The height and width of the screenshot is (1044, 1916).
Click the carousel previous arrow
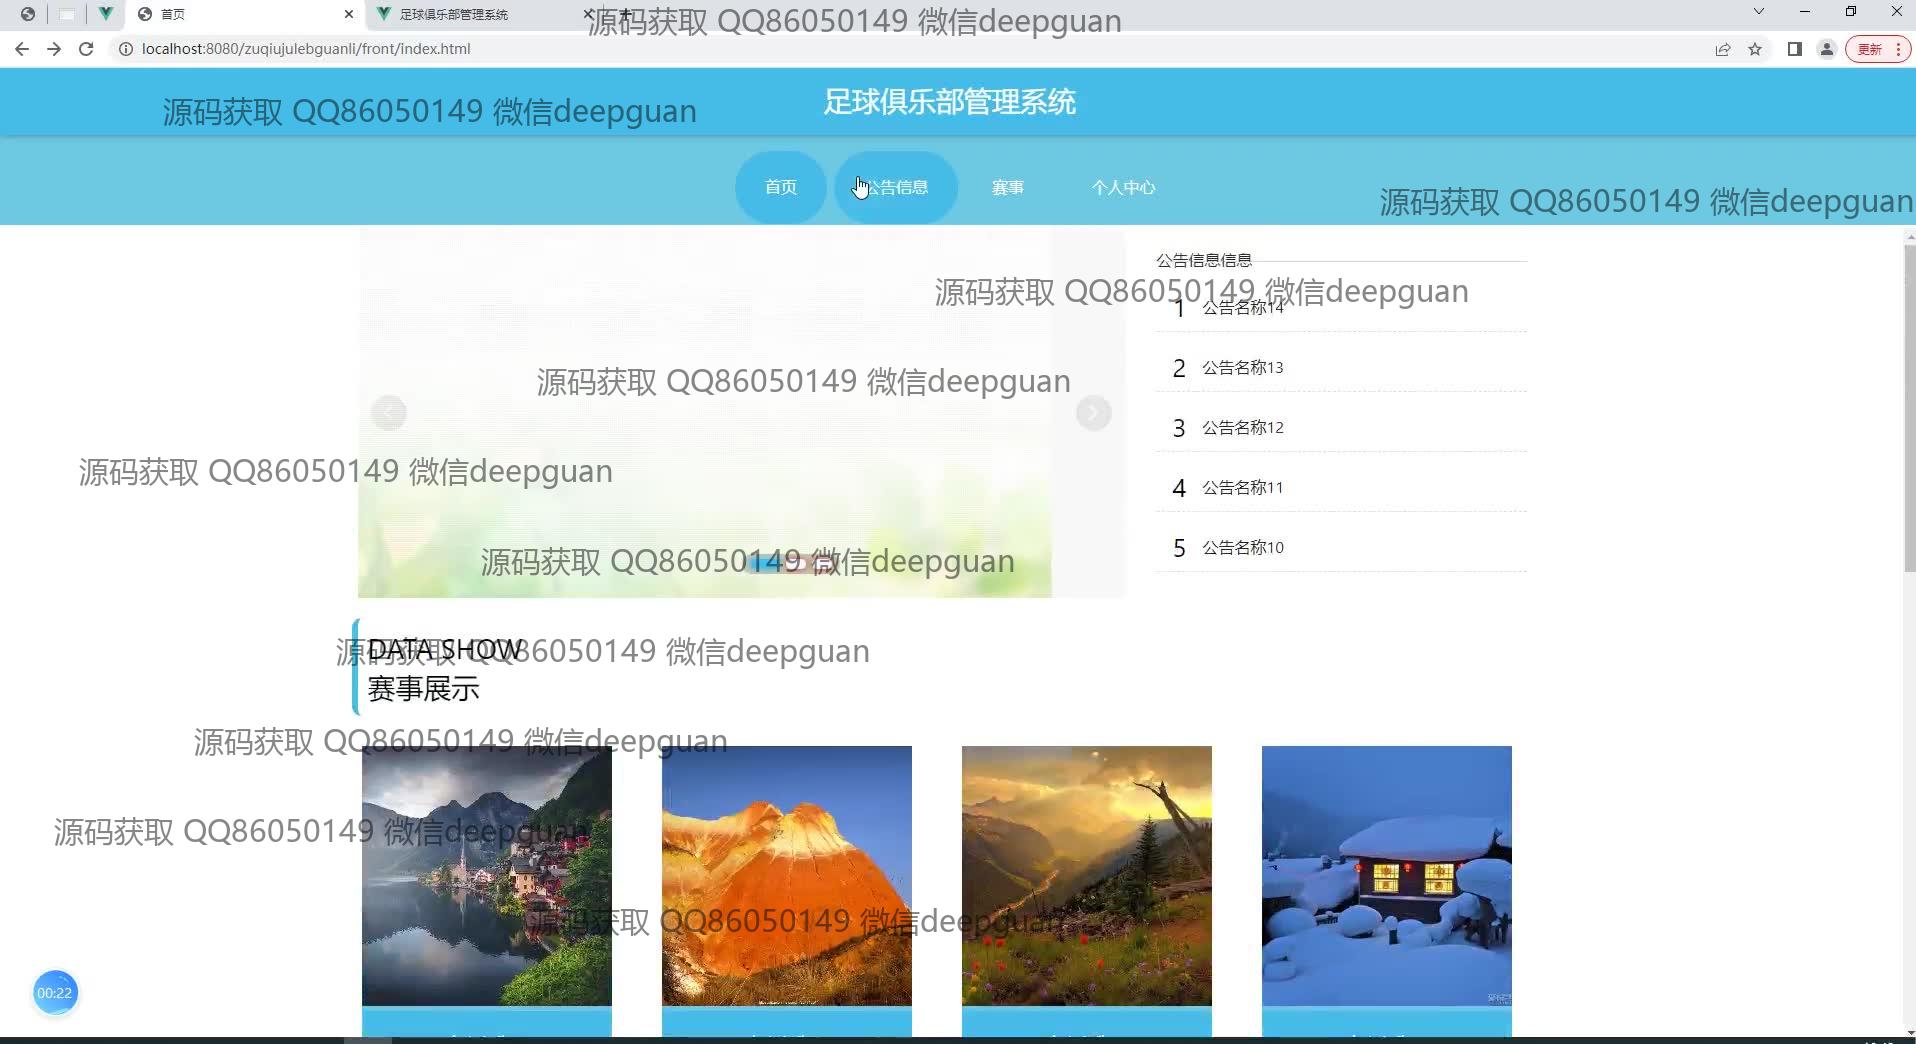pyautogui.click(x=389, y=412)
